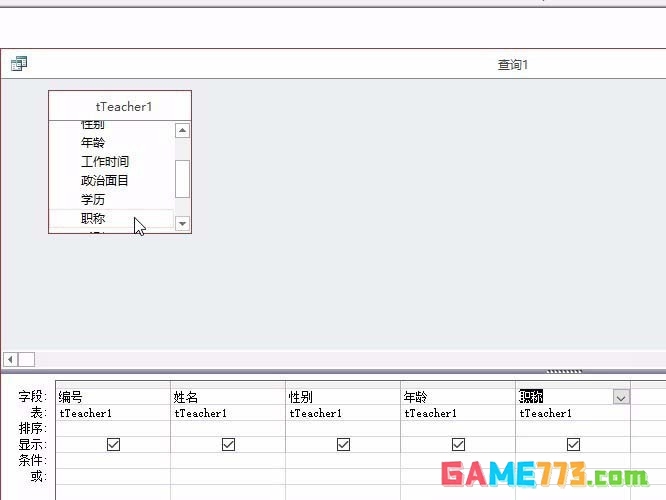
Task: Click the up arrow of tTeacher1 field list
Action: coord(182,130)
